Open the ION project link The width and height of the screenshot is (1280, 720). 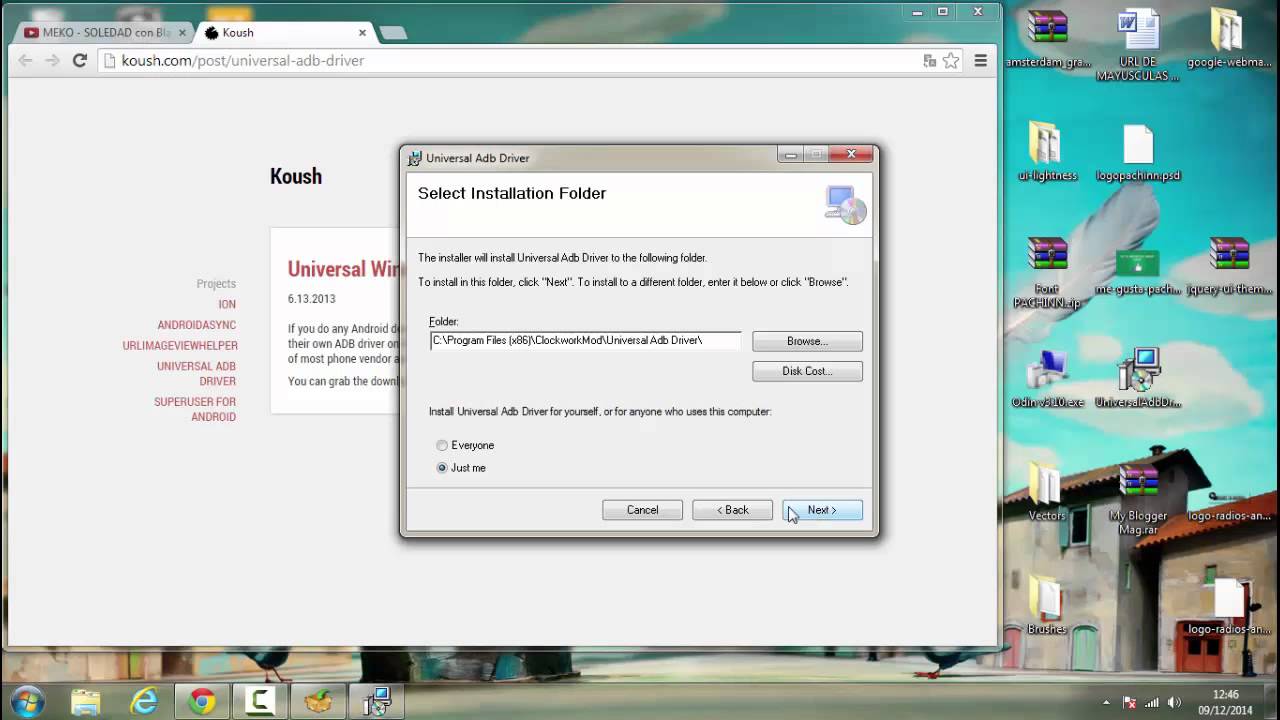[227, 304]
